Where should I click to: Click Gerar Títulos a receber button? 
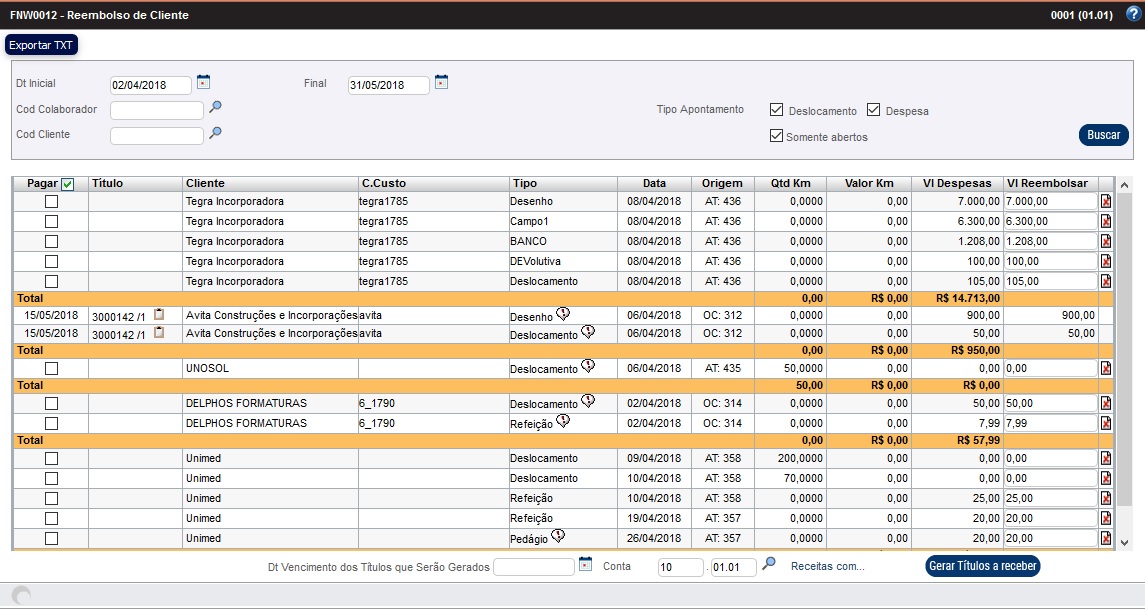983,566
